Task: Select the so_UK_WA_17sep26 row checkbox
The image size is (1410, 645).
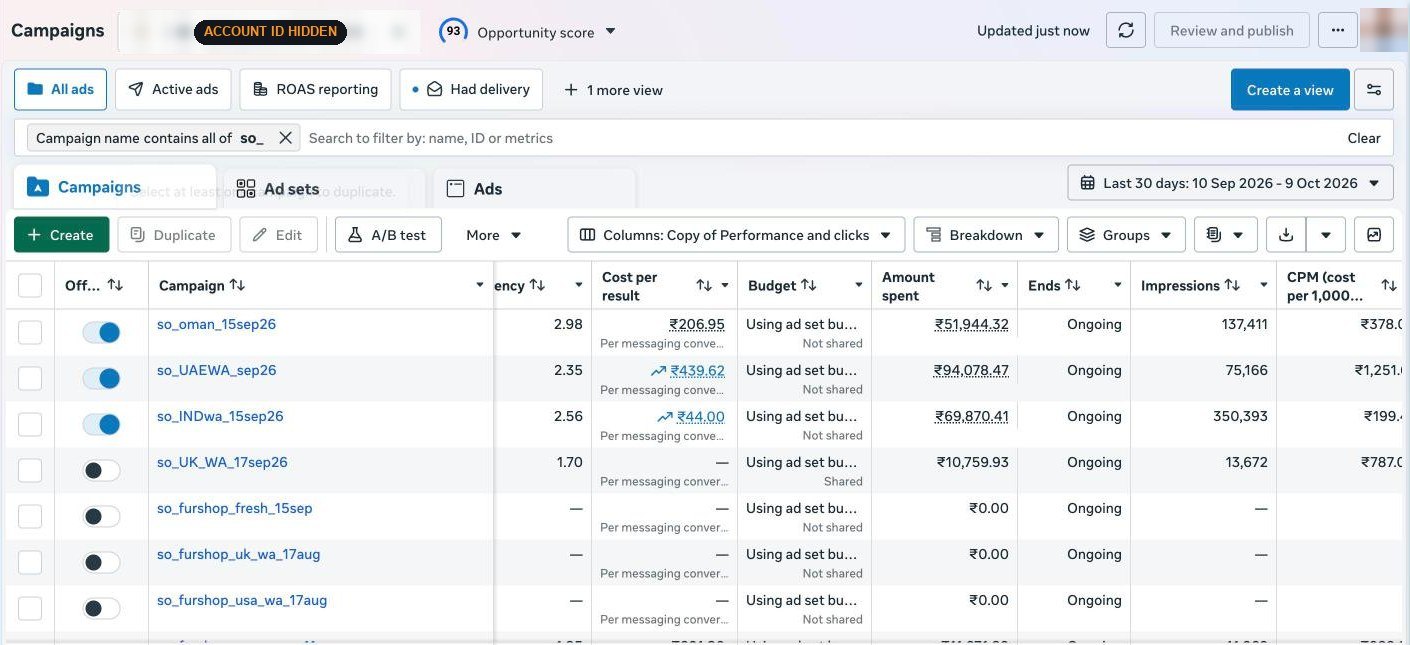Action: tap(30, 470)
